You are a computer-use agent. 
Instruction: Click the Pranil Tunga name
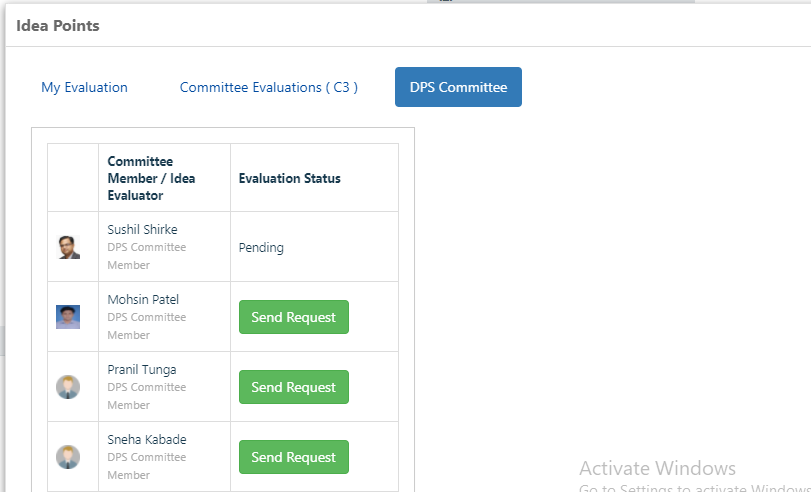point(142,369)
